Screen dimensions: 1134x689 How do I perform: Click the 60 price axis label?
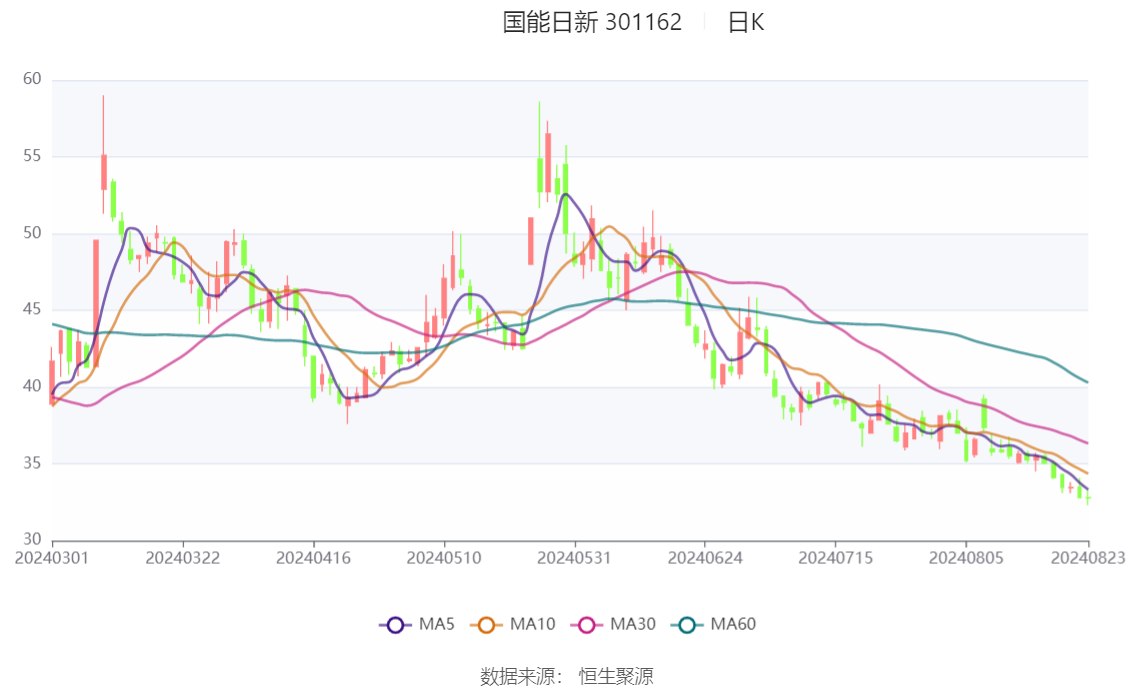[x=32, y=79]
